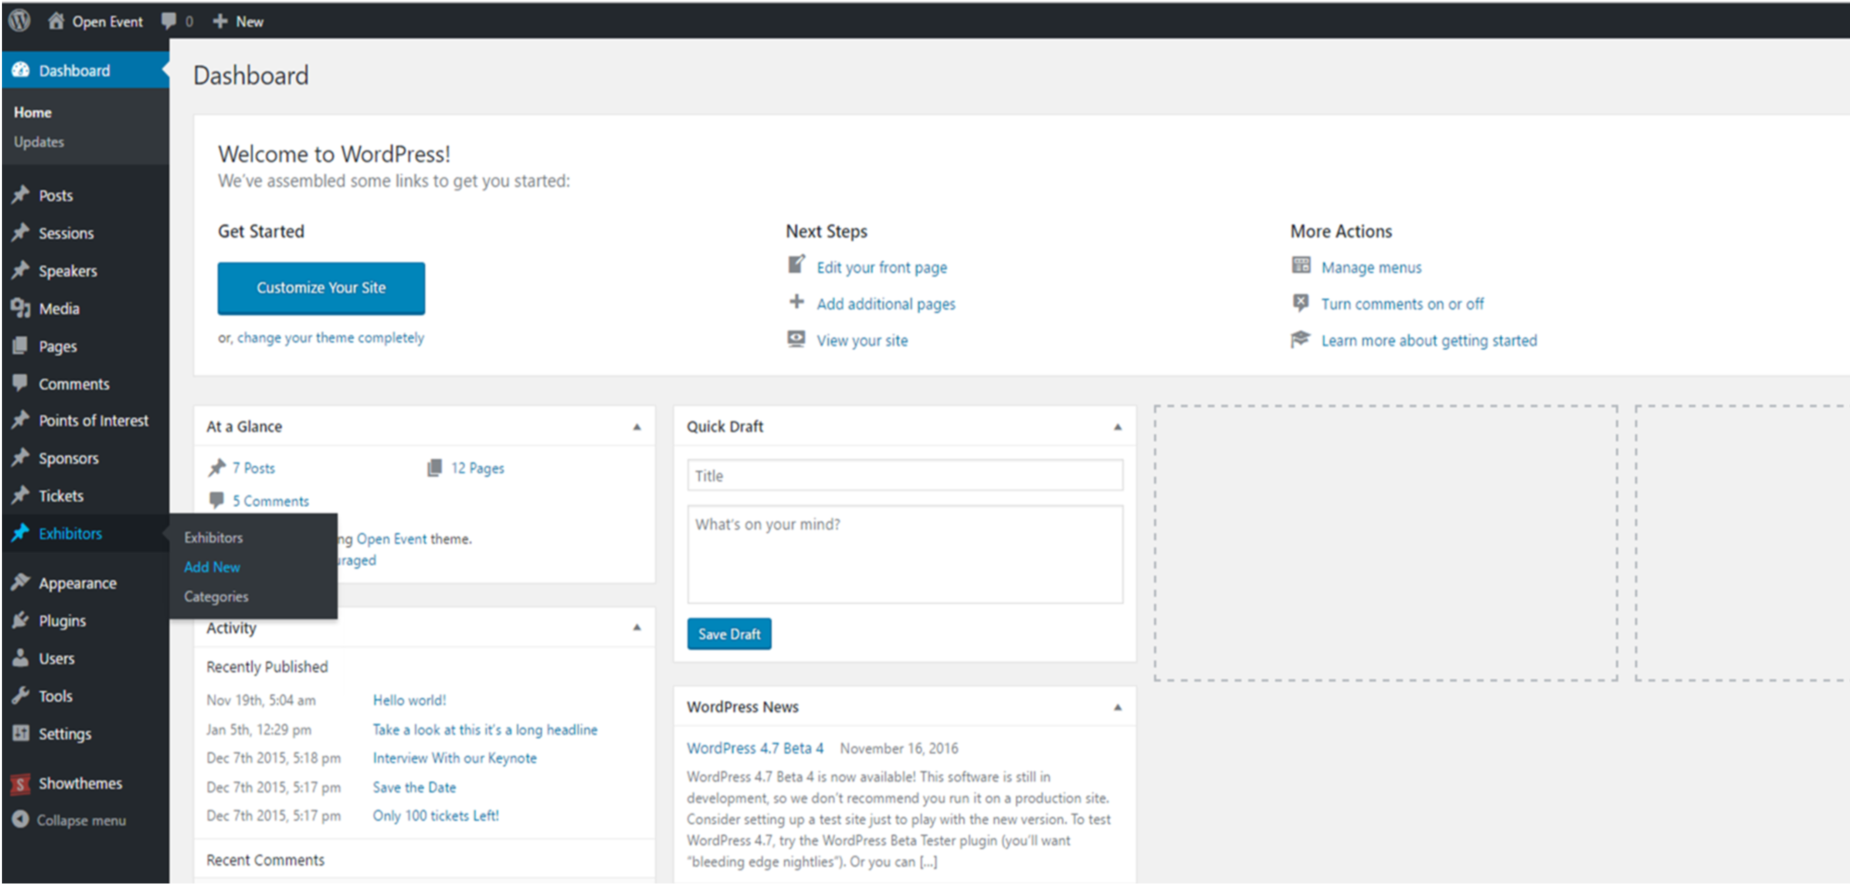Open the long headline post link
The width and height of the screenshot is (1850, 886).
[x=485, y=730]
